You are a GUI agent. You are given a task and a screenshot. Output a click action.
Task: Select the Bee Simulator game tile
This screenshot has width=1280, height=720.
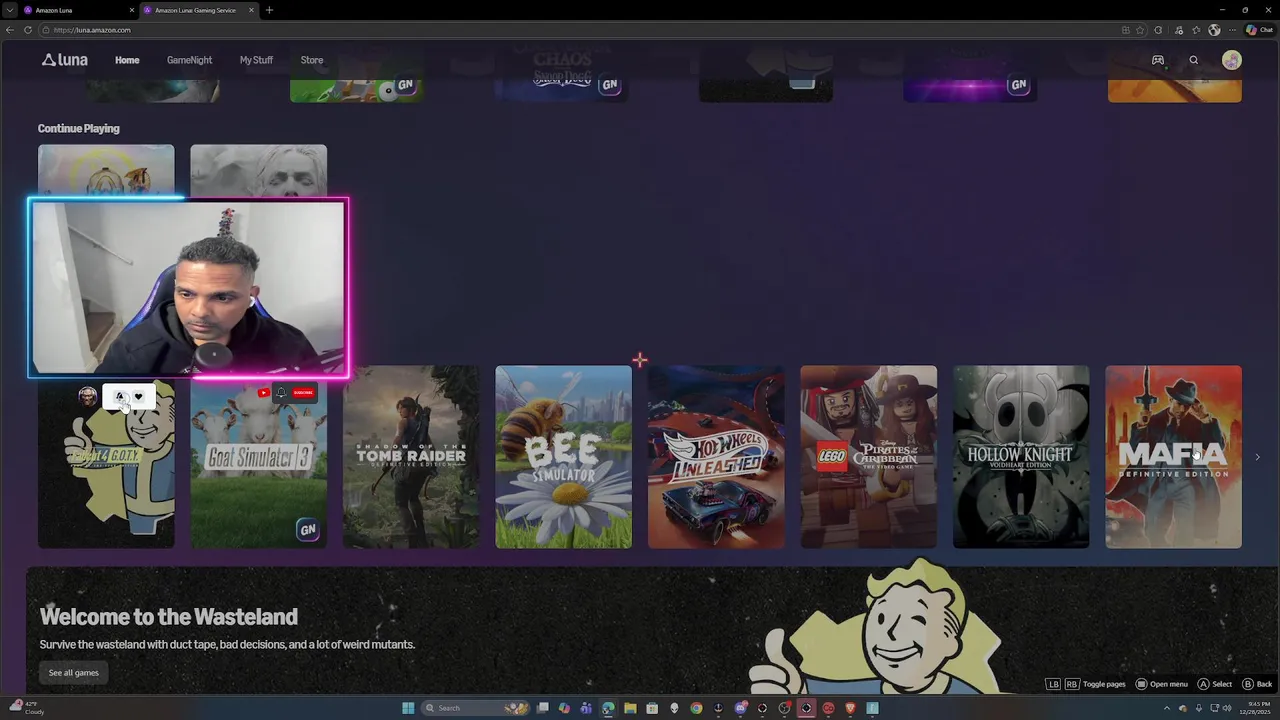(x=563, y=457)
